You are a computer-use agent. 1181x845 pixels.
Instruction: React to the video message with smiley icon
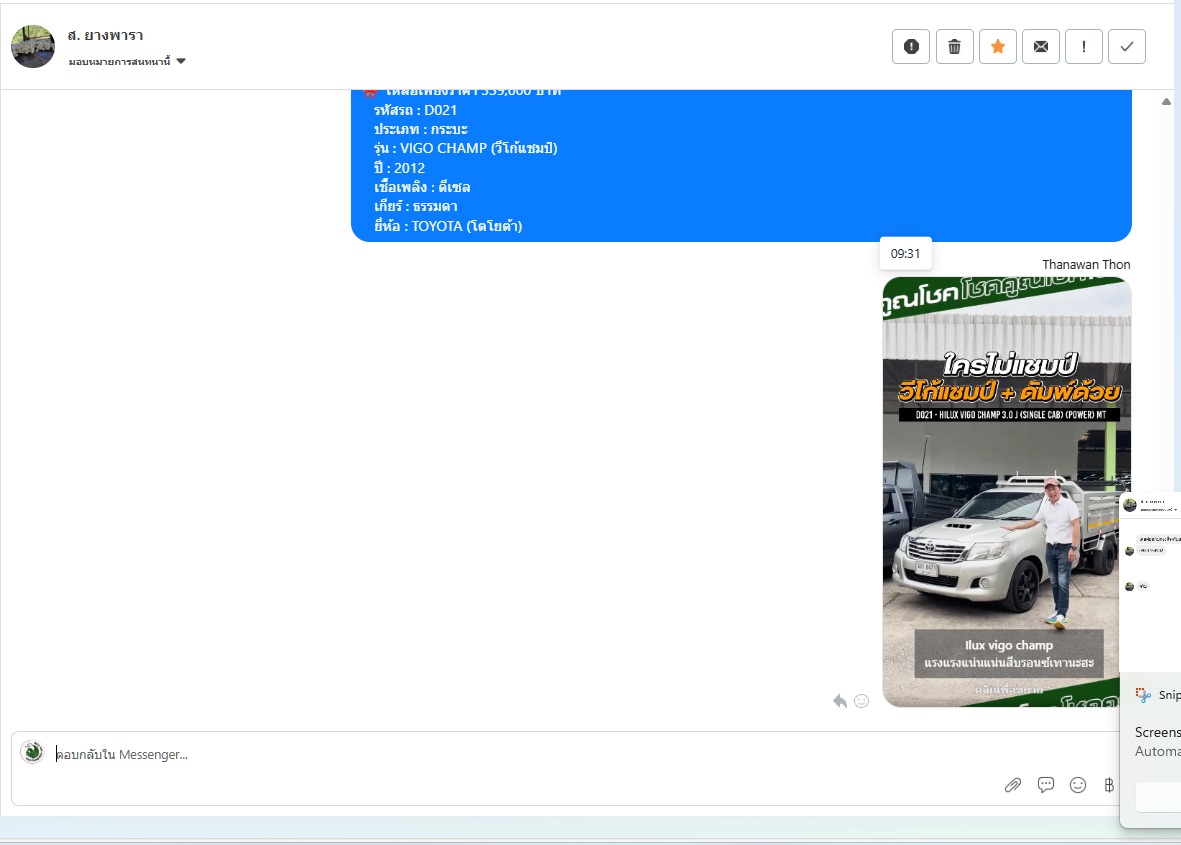pos(862,701)
